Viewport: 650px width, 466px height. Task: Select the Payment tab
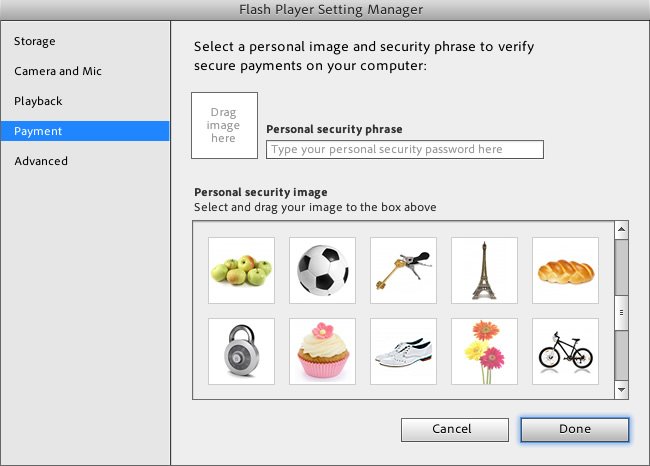(x=85, y=131)
